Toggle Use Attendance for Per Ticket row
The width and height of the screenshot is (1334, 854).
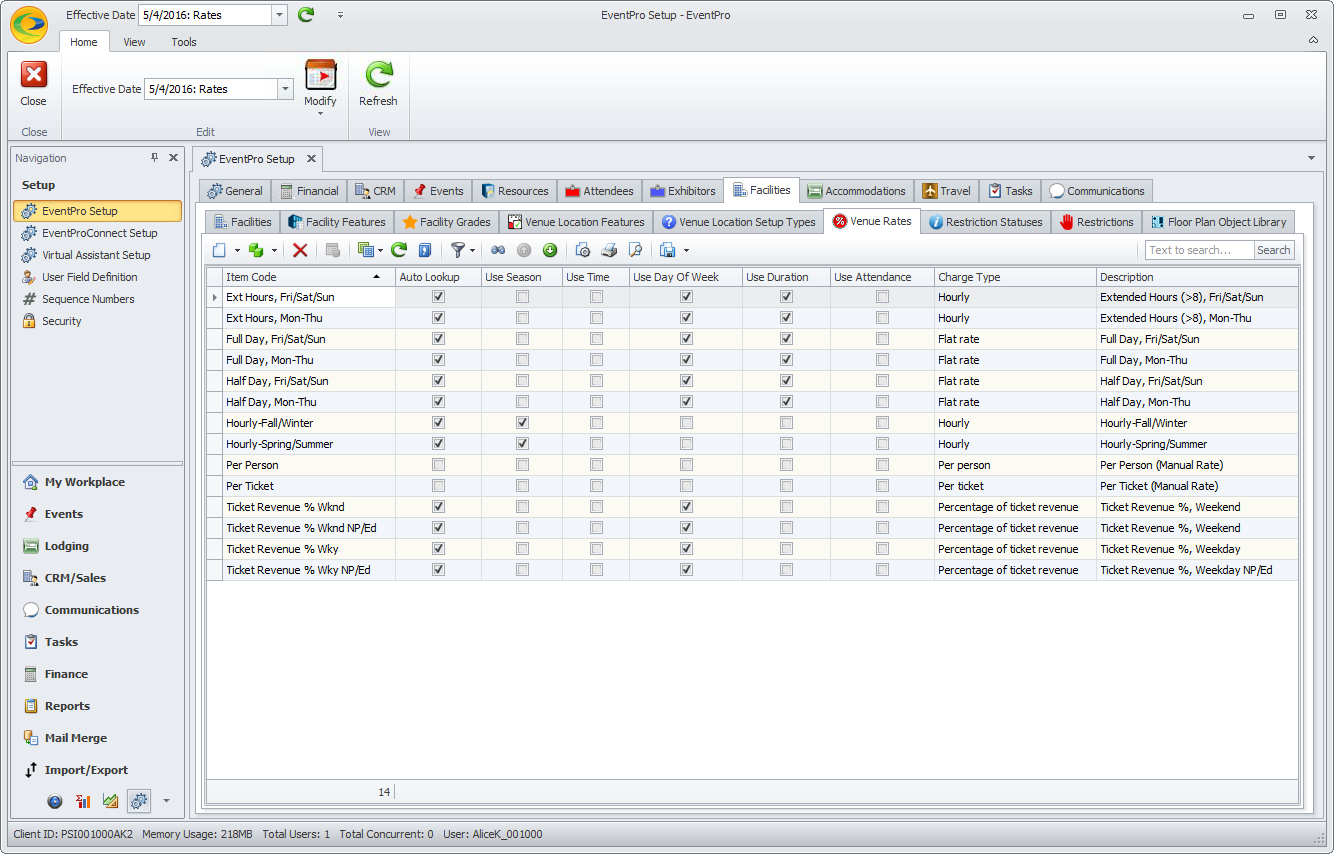point(882,486)
